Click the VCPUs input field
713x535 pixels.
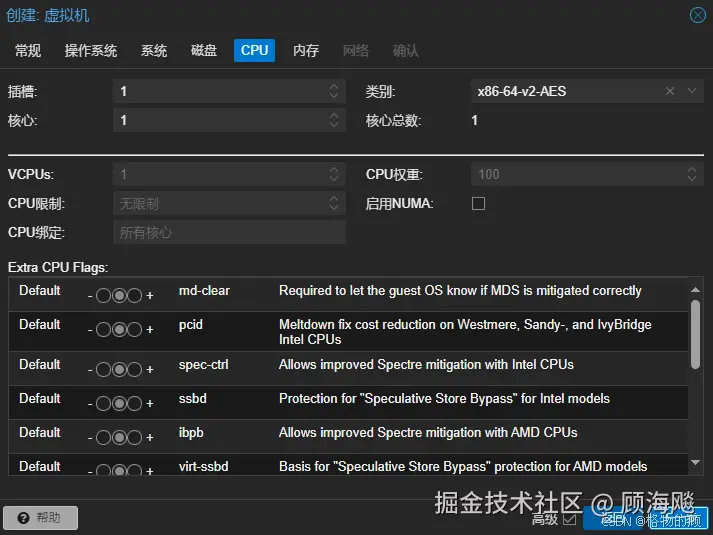(229, 174)
